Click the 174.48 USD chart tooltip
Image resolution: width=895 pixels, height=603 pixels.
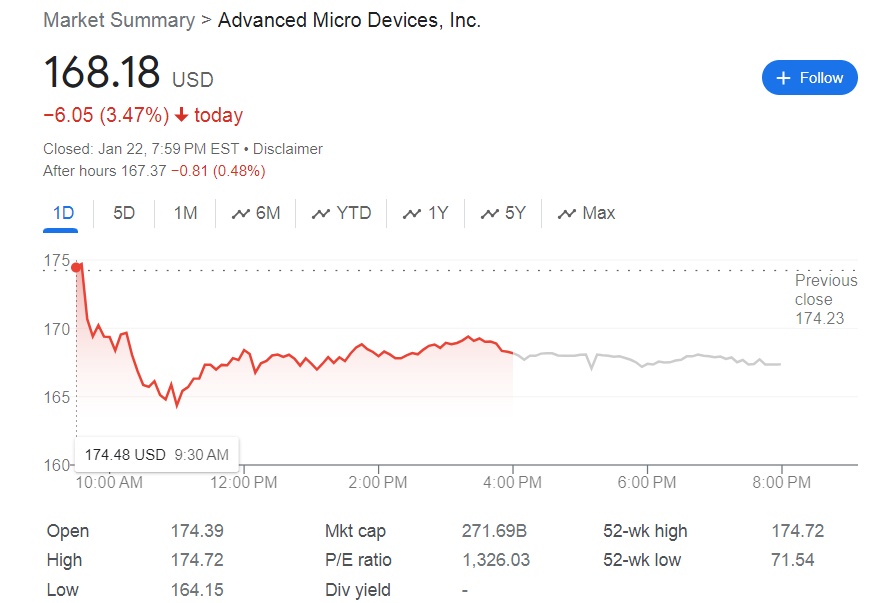pos(156,455)
